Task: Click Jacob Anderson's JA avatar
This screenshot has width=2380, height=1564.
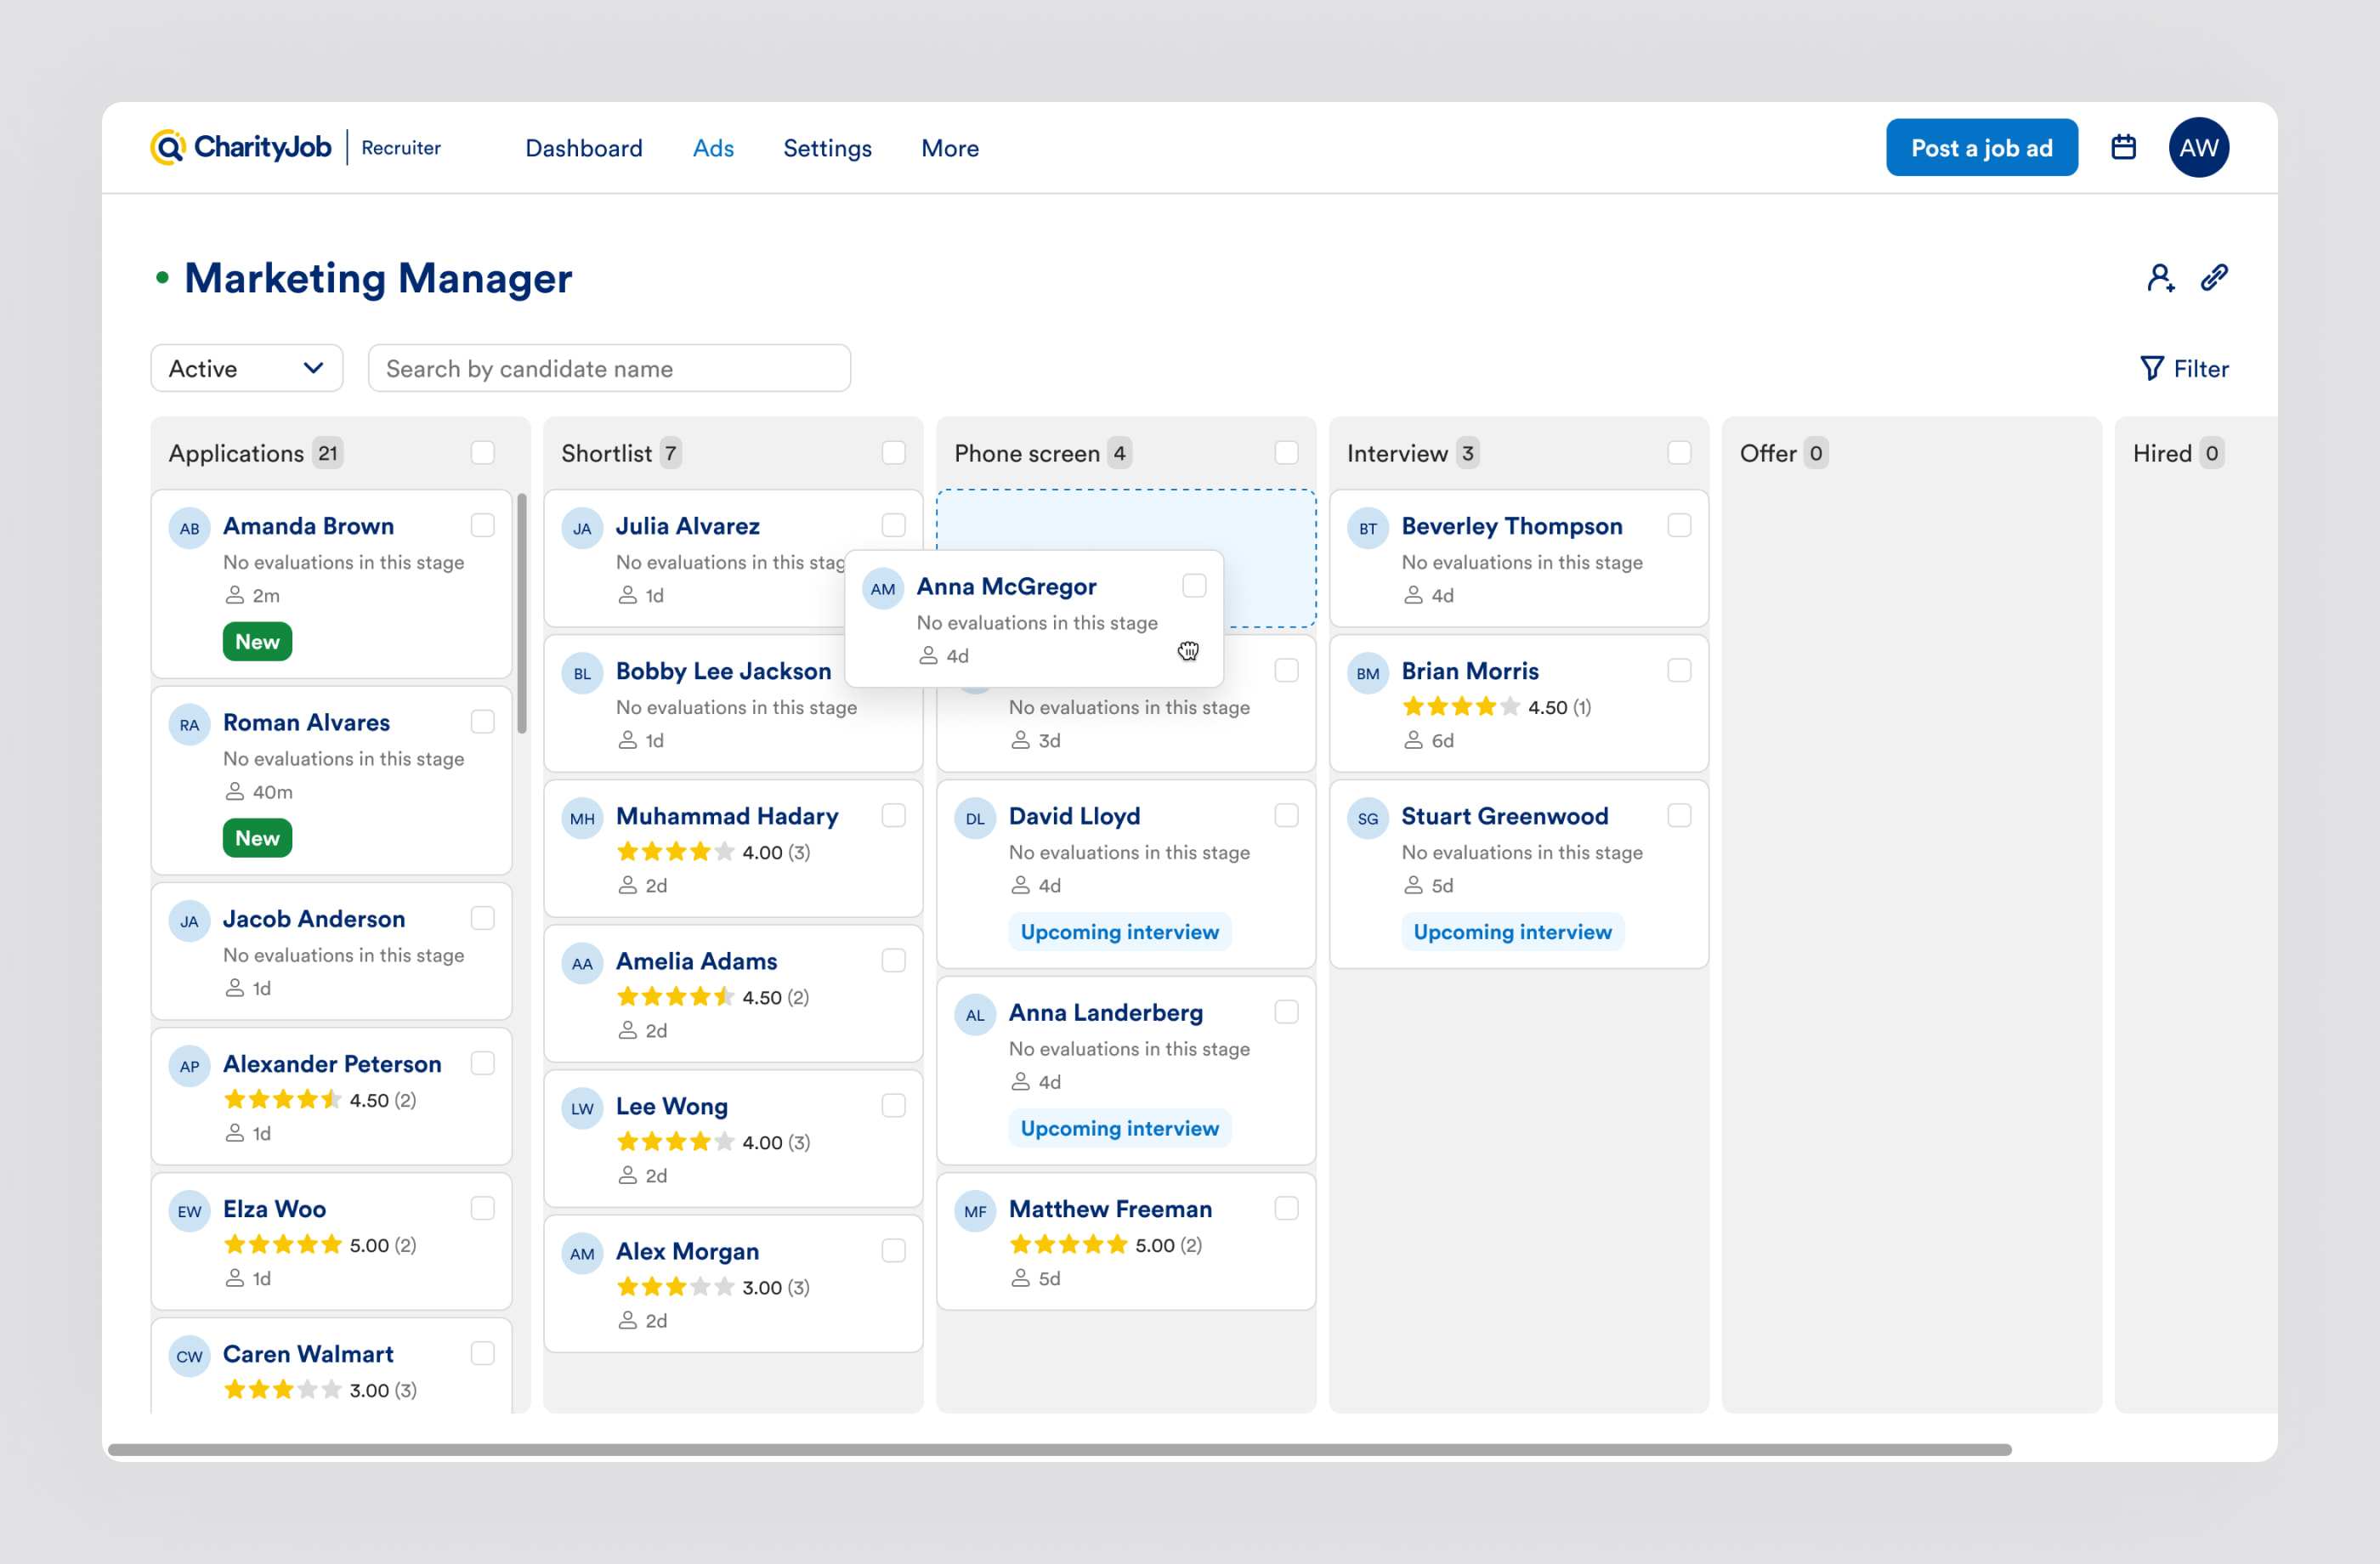Action: [189, 921]
